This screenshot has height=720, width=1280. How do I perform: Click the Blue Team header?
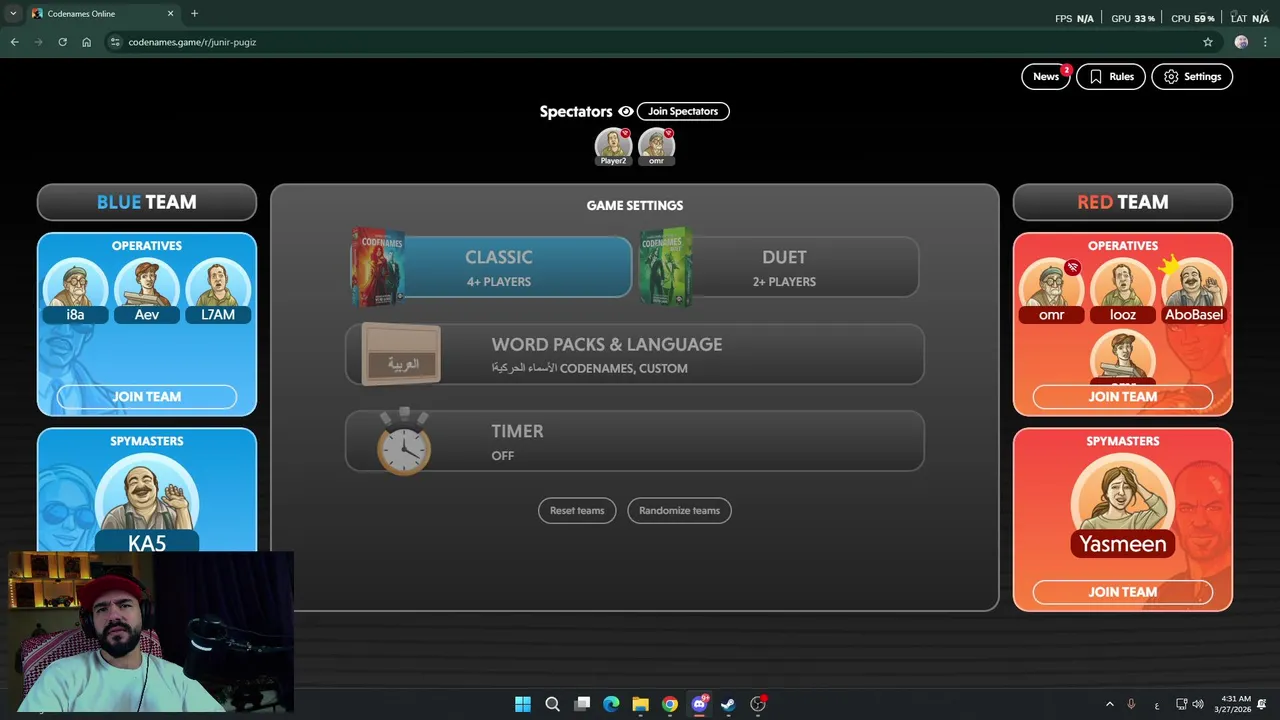(x=147, y=202)
